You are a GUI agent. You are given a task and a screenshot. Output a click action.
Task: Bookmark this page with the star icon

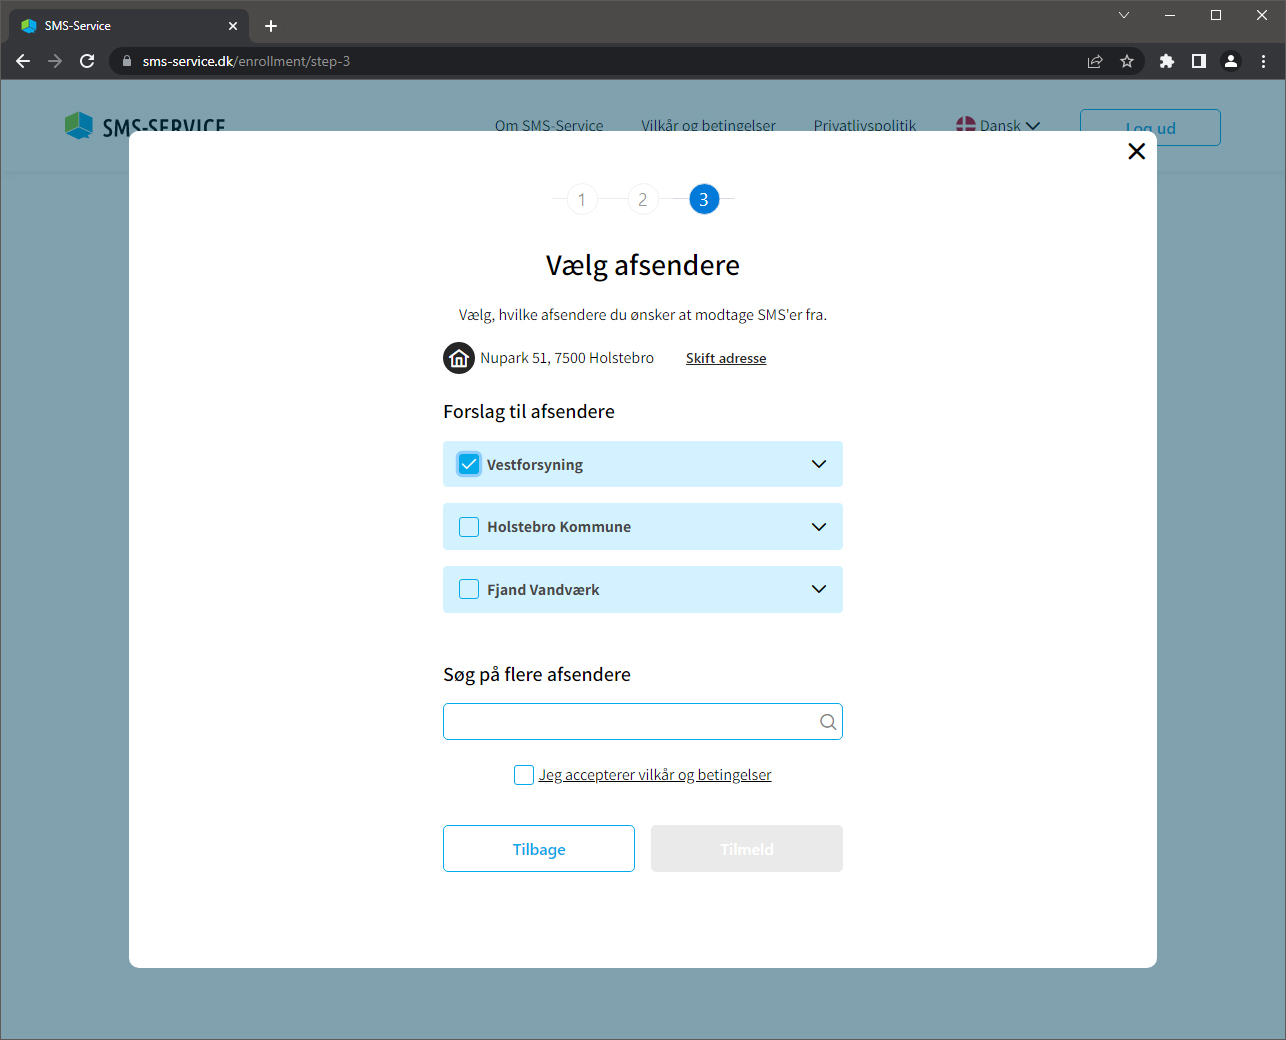point(1127,61)
